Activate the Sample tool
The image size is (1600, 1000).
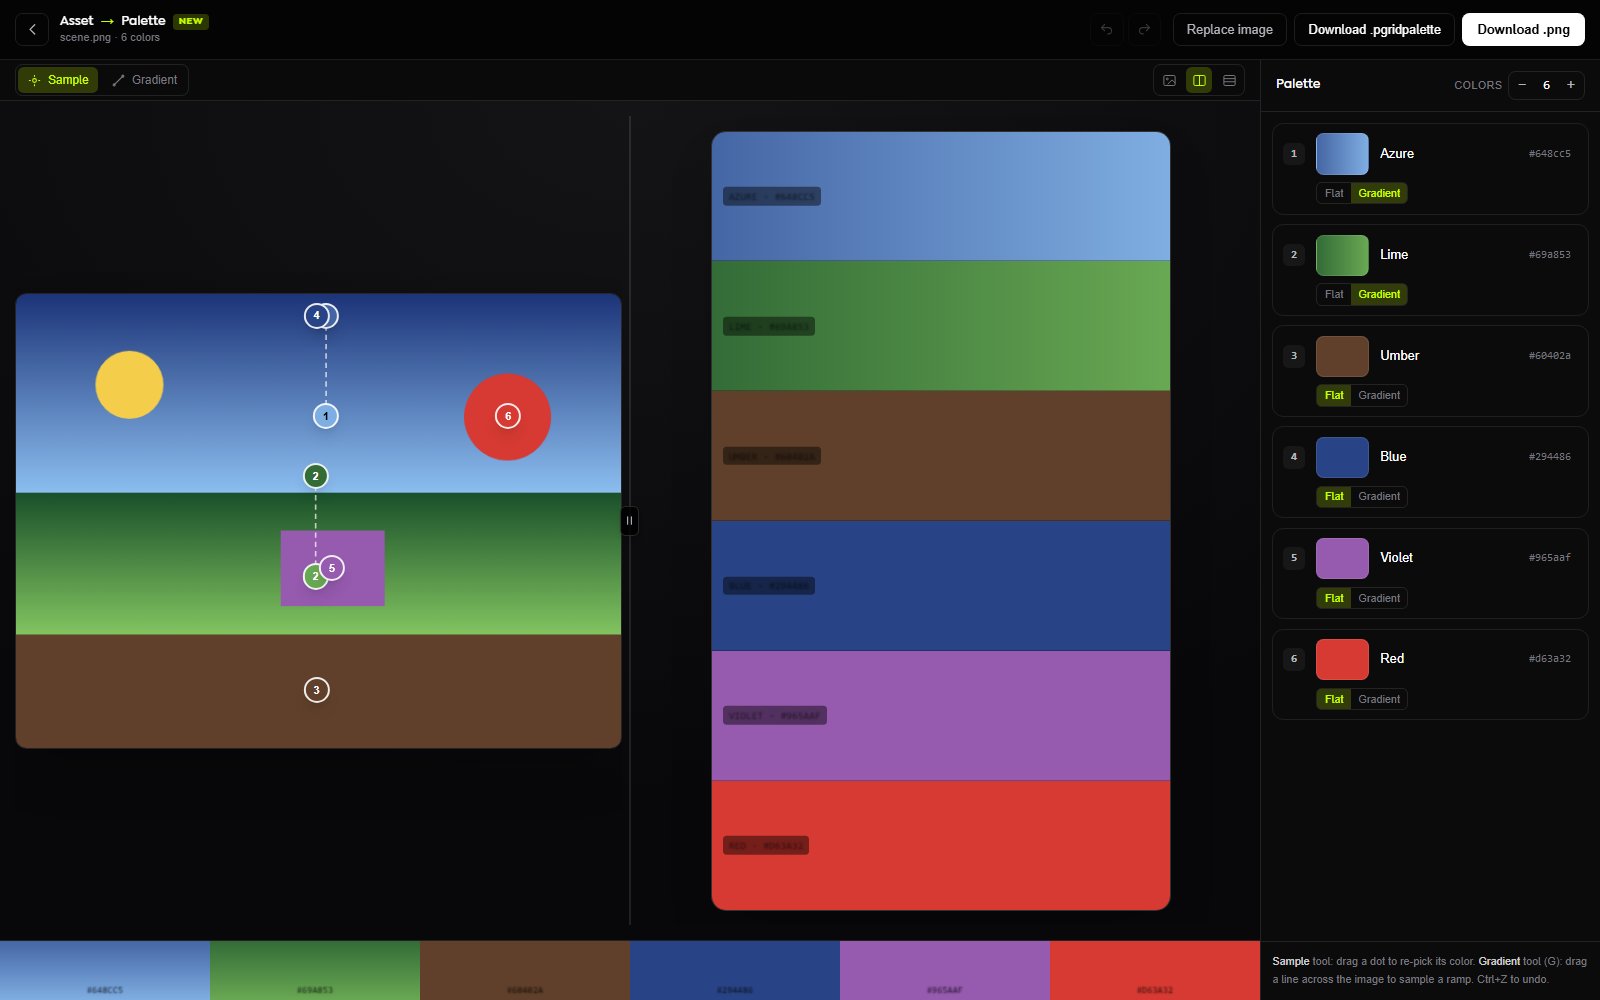[58, 80]
